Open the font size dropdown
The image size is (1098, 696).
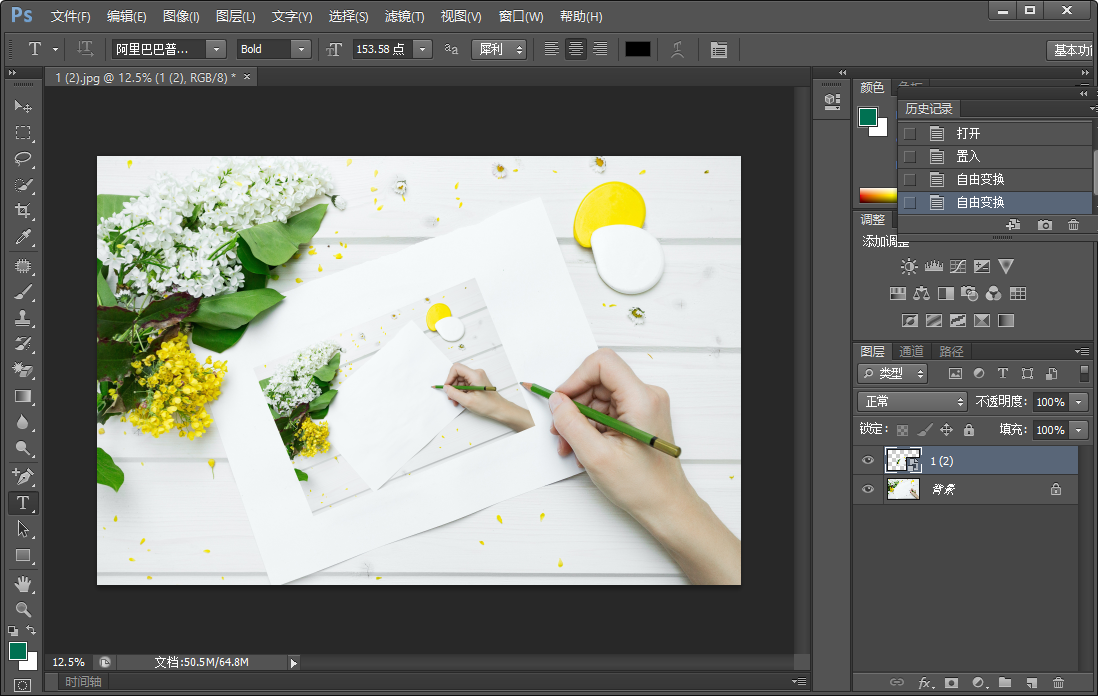point(422,49)
